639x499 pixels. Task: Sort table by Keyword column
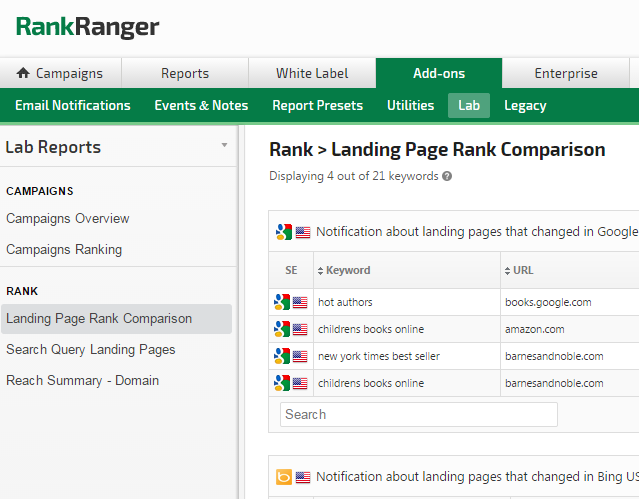348,270
